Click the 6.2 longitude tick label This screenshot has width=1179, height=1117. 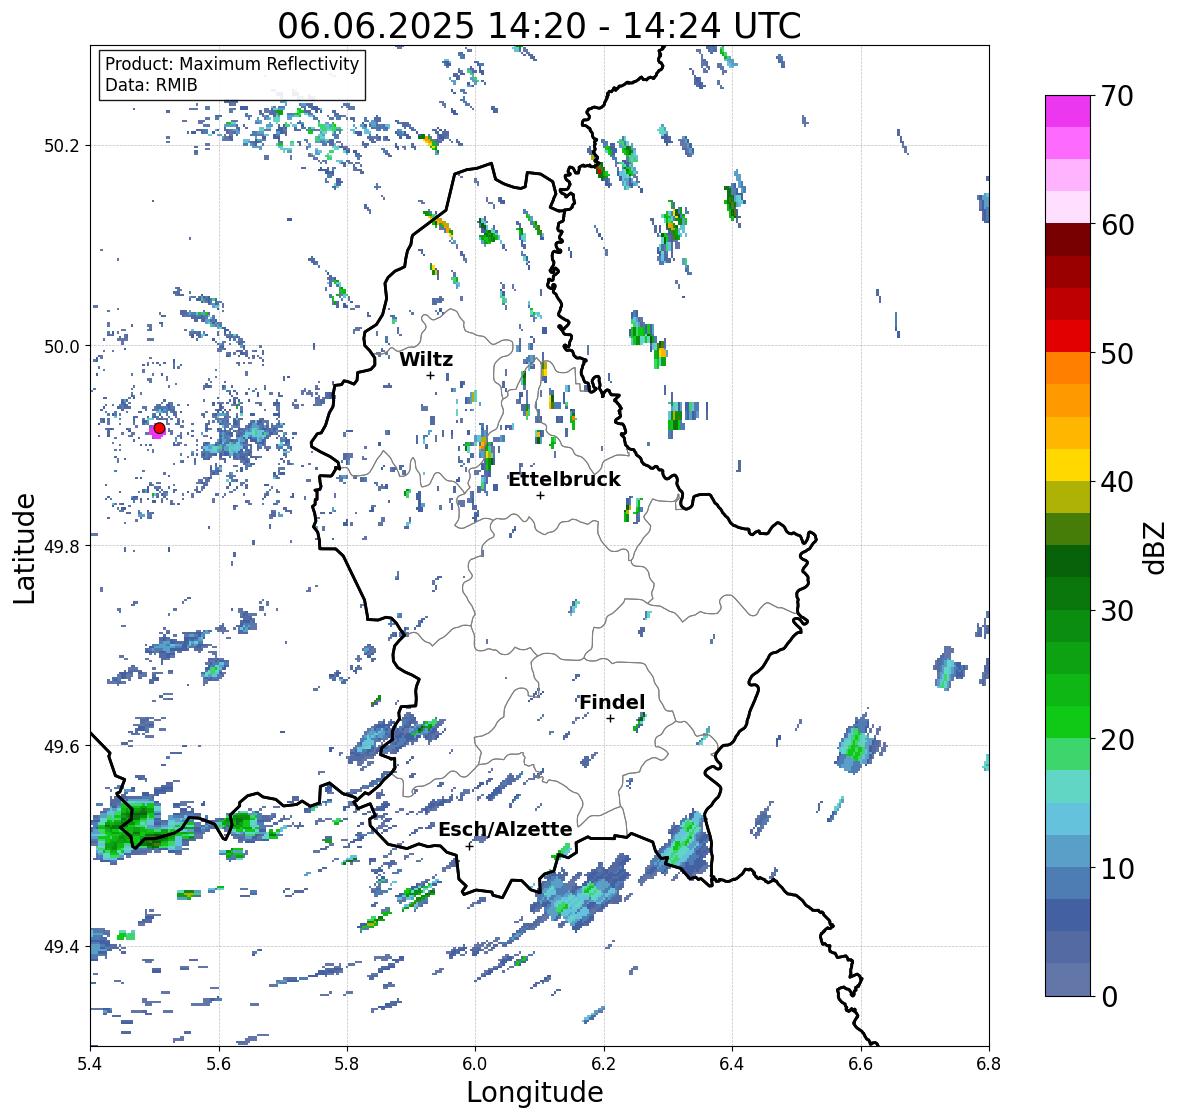pos(604,1064)
